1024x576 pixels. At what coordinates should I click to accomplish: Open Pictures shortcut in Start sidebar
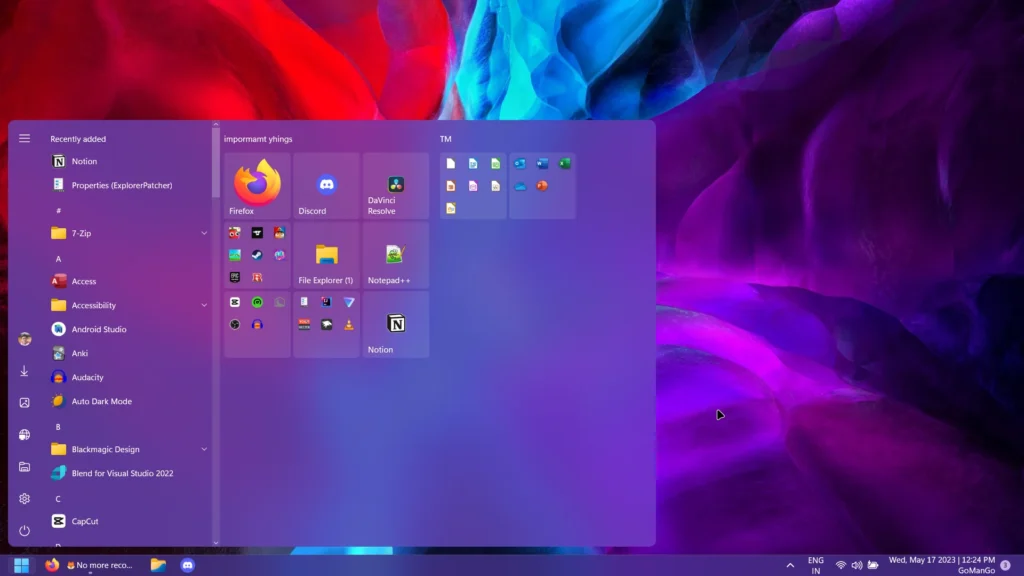tap(24, 402)
